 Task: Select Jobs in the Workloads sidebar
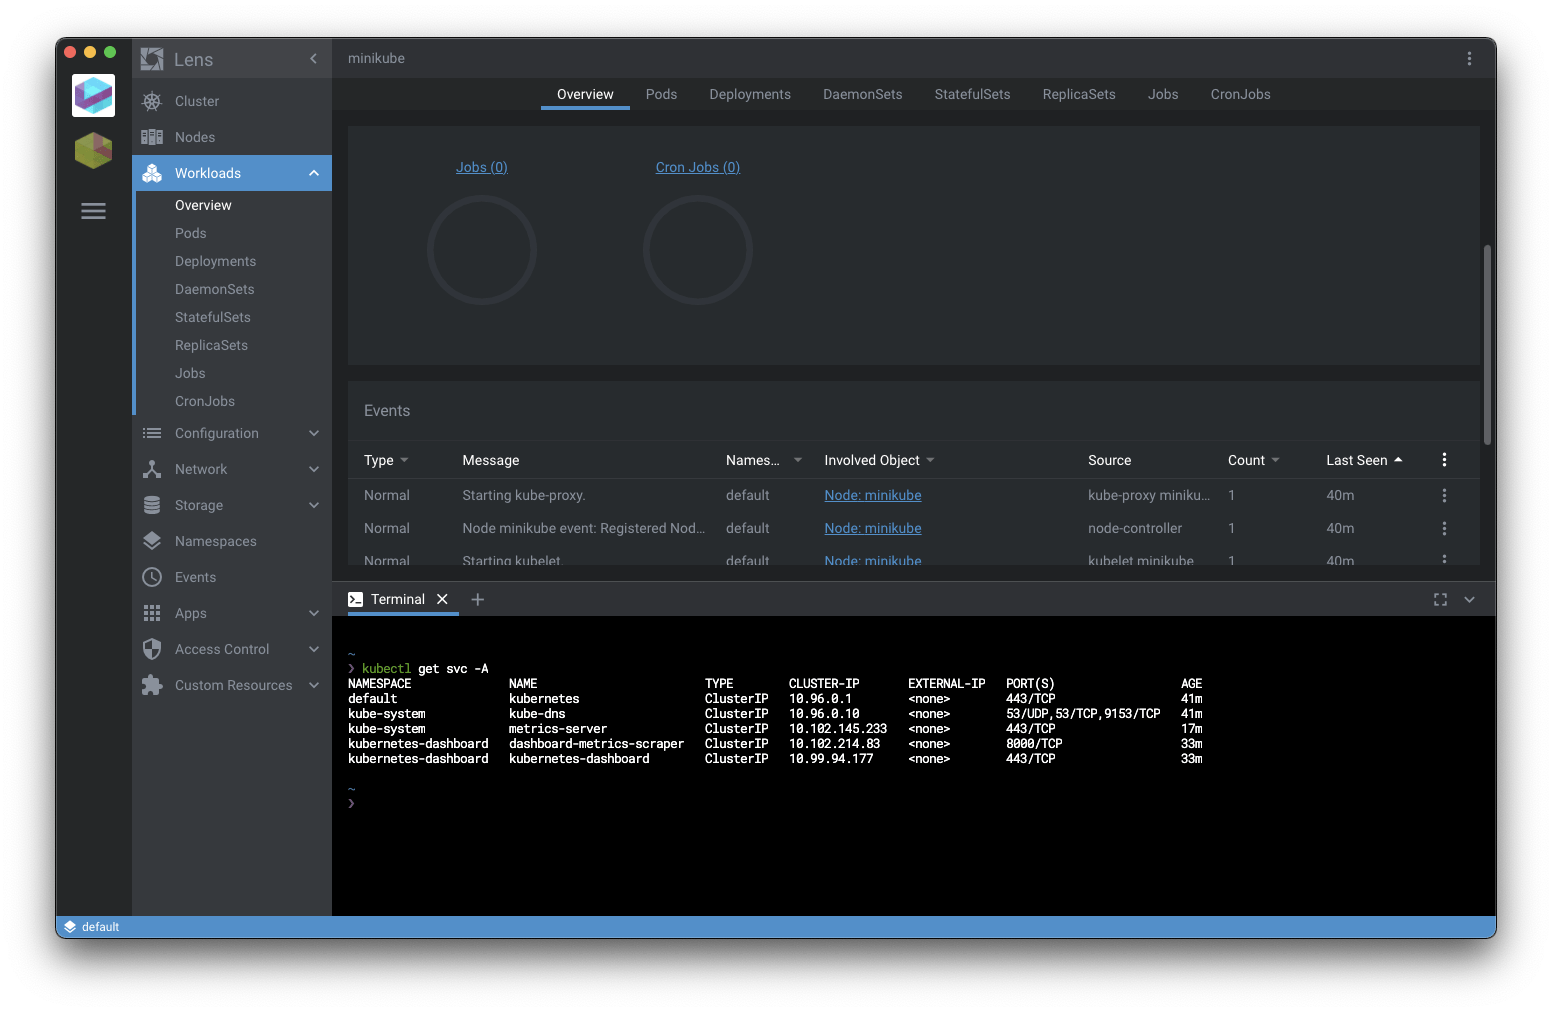coord(190,373)
